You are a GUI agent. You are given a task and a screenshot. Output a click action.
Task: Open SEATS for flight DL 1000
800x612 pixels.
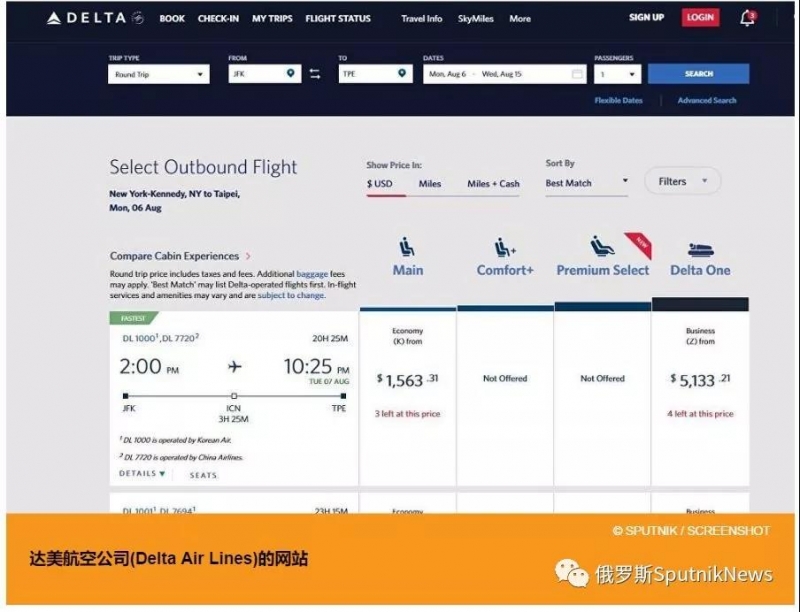click(x=204, y=475)
